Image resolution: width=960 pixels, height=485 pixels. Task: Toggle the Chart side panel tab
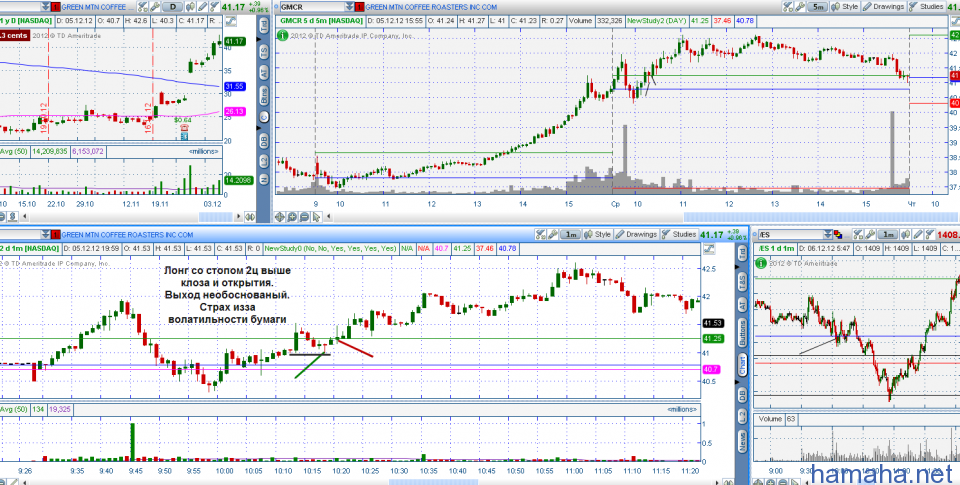(x=743, y=367)
